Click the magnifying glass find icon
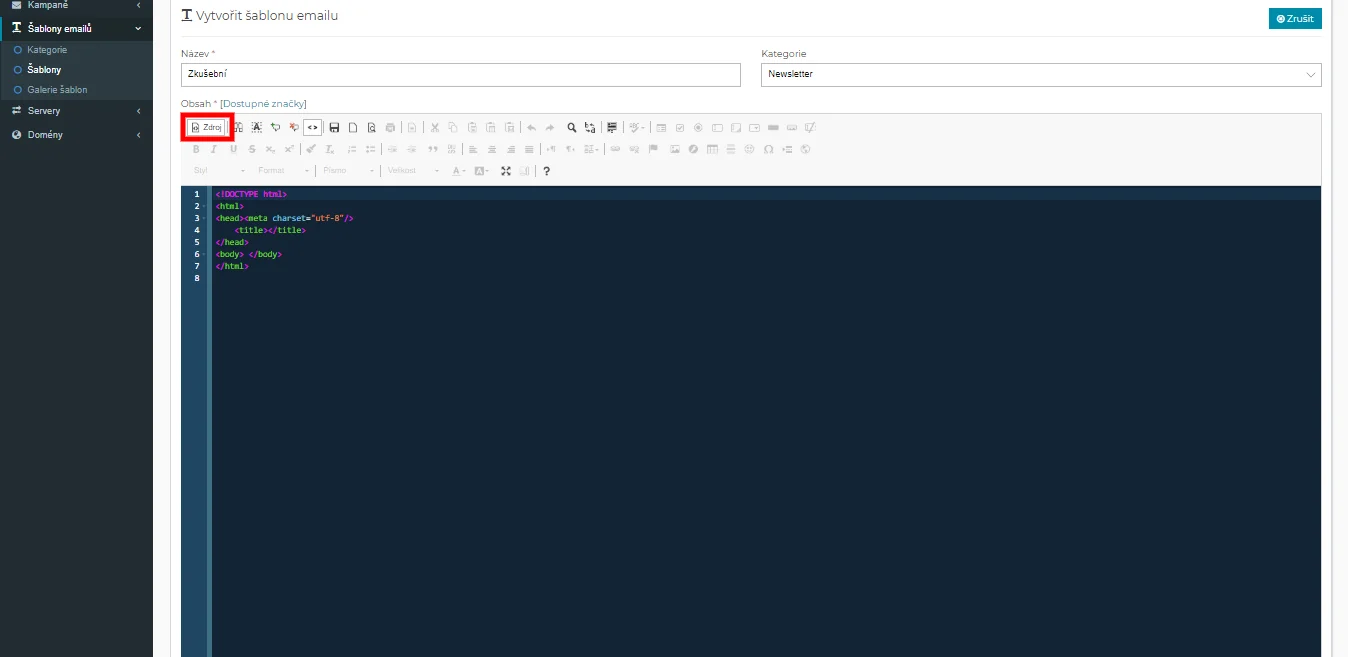 click(572, 127)
